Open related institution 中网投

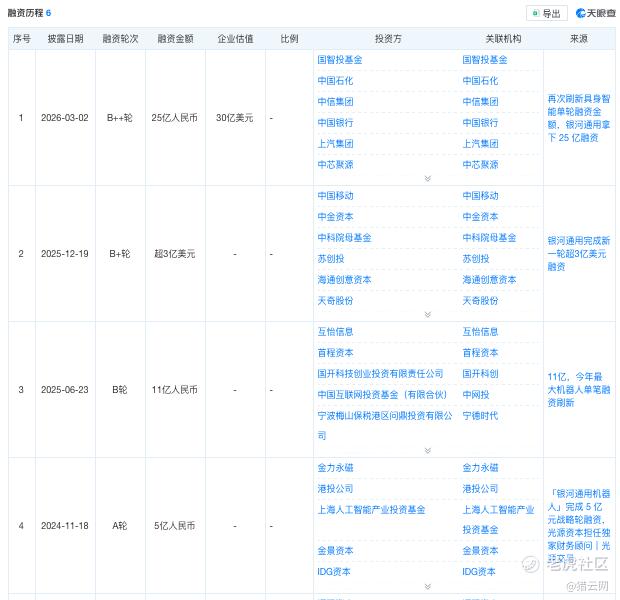476,395
